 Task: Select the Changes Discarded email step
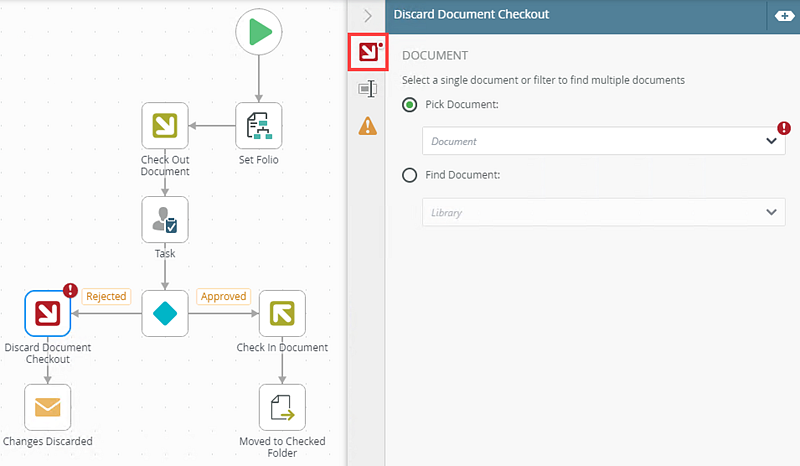[47, 407]
